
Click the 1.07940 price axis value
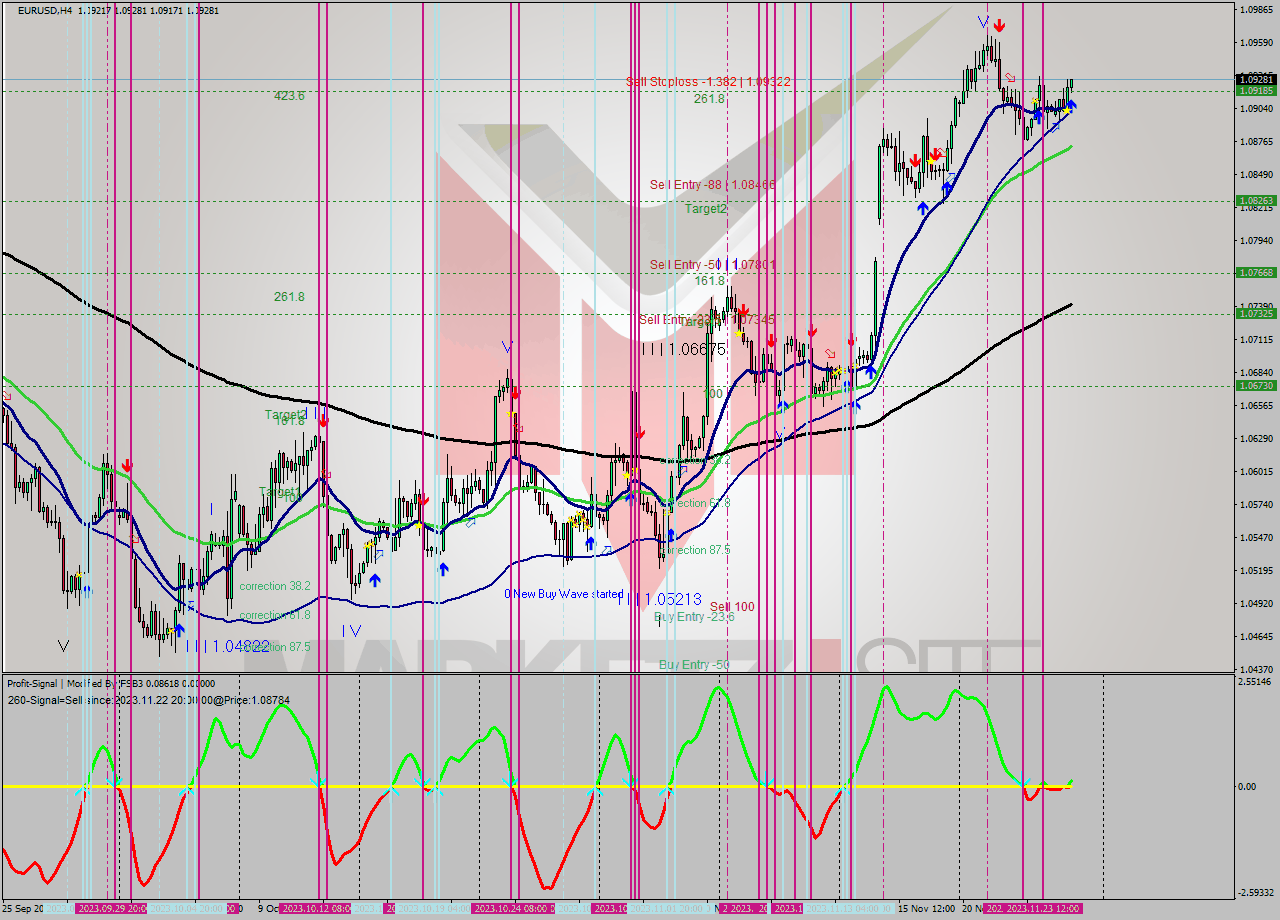(1256, 241)
